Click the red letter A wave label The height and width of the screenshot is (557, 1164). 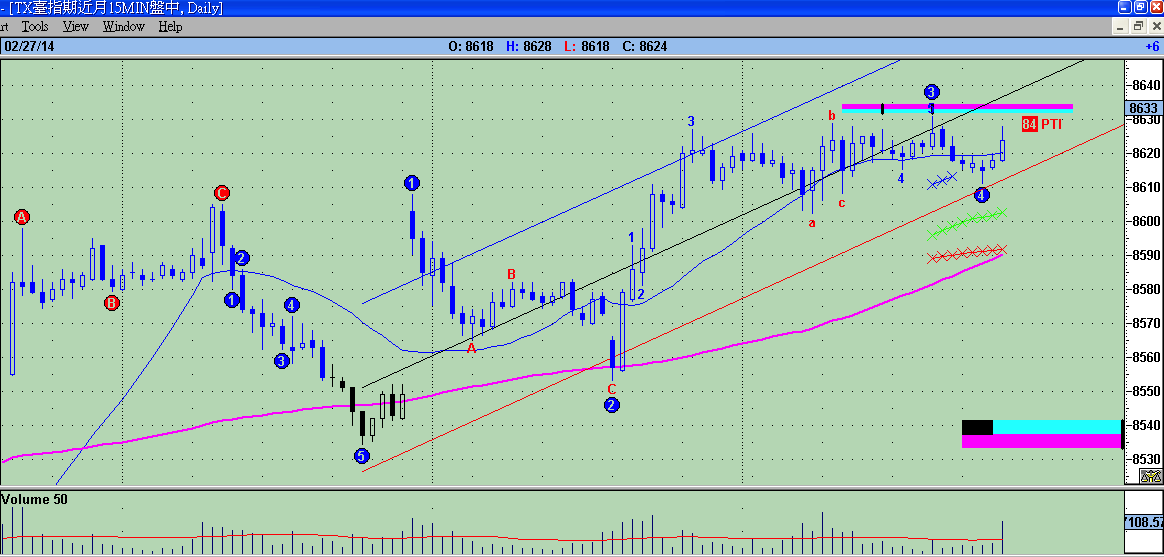coord(471,348)
